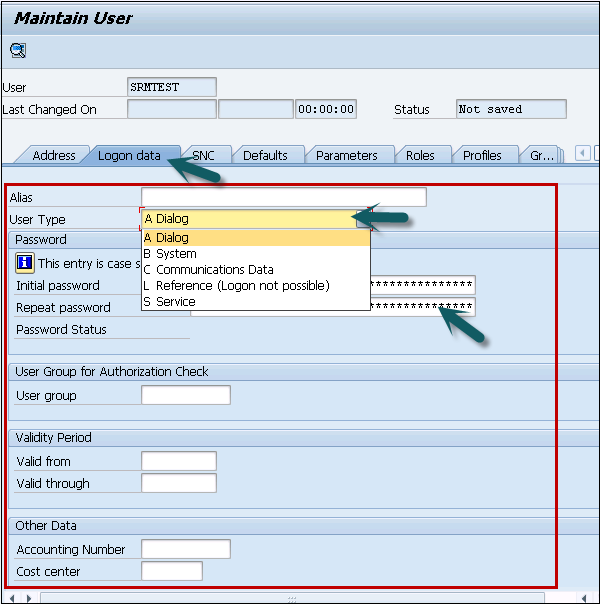Click the Cost center input field

(172, 571)
